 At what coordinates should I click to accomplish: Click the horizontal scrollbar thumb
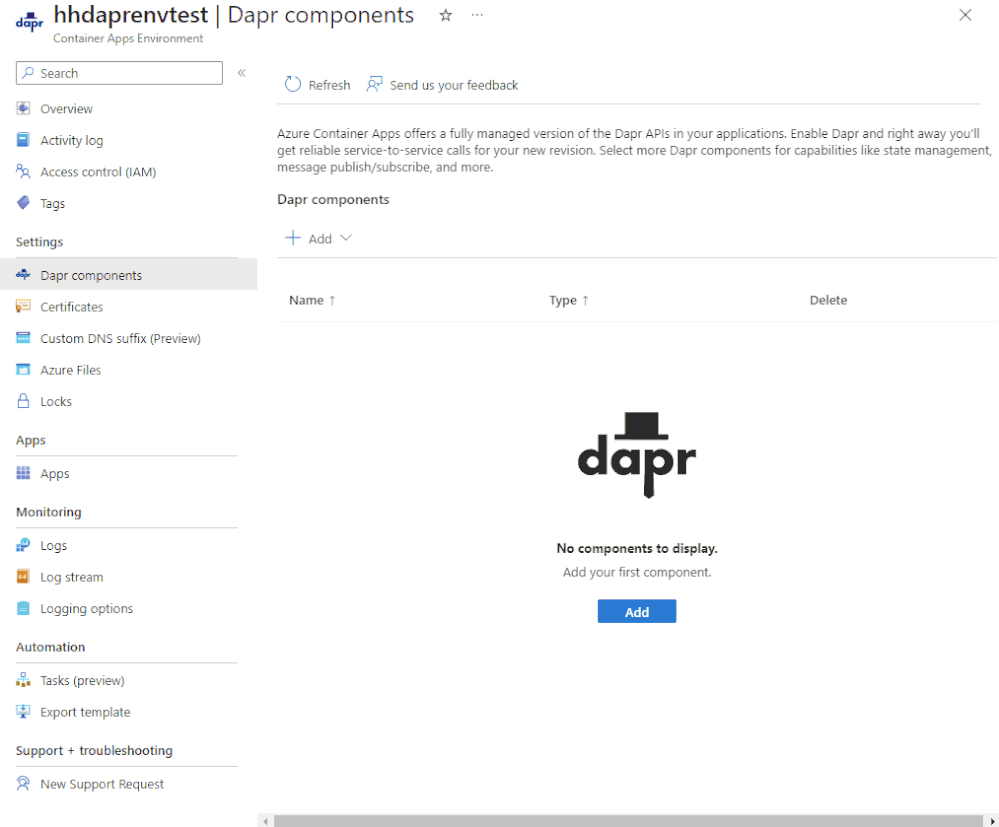pyautogui.click(x=628, y=821)
